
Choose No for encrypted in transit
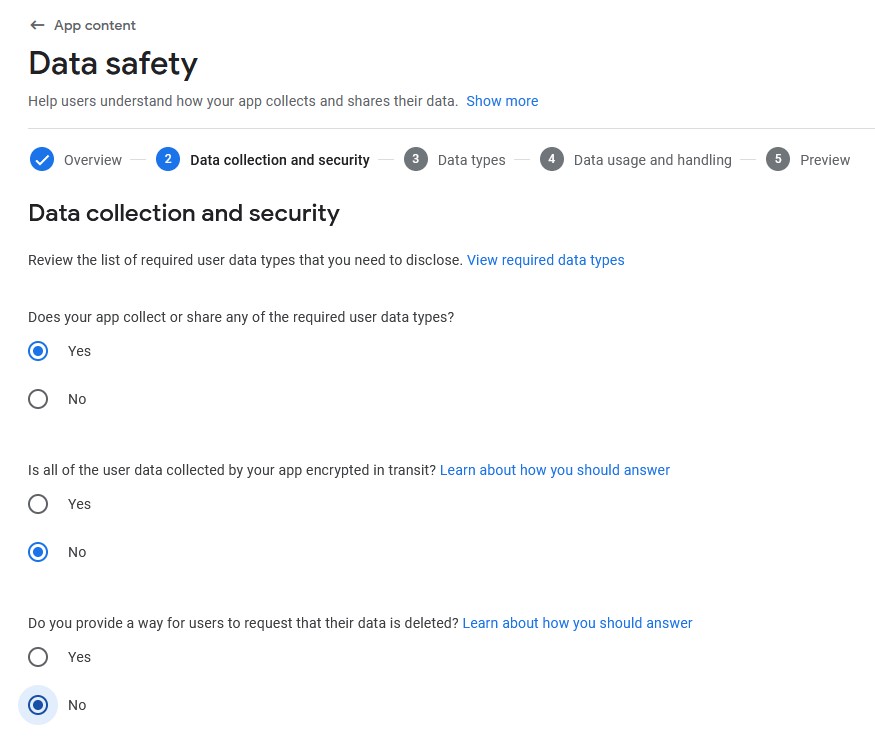pyautogui.click(x=38, y=552)
